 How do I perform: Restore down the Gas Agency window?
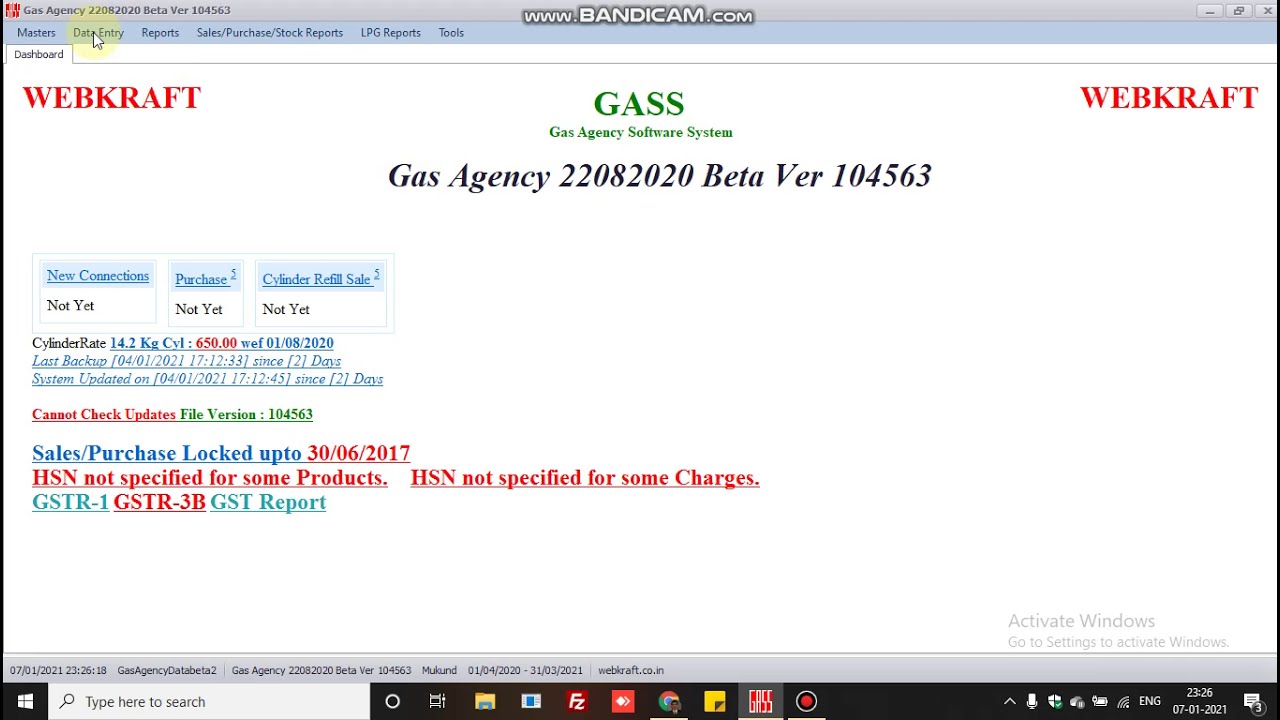[1238, 10]
